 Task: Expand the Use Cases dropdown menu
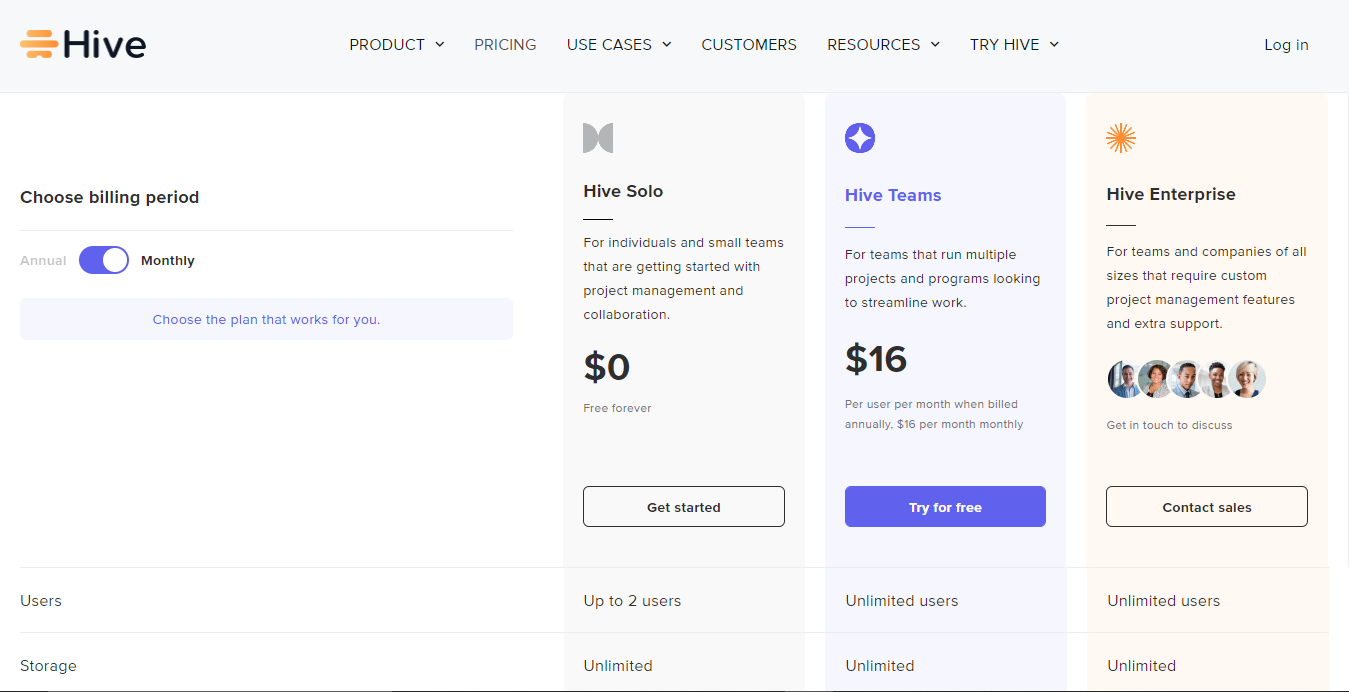(618, 44)
